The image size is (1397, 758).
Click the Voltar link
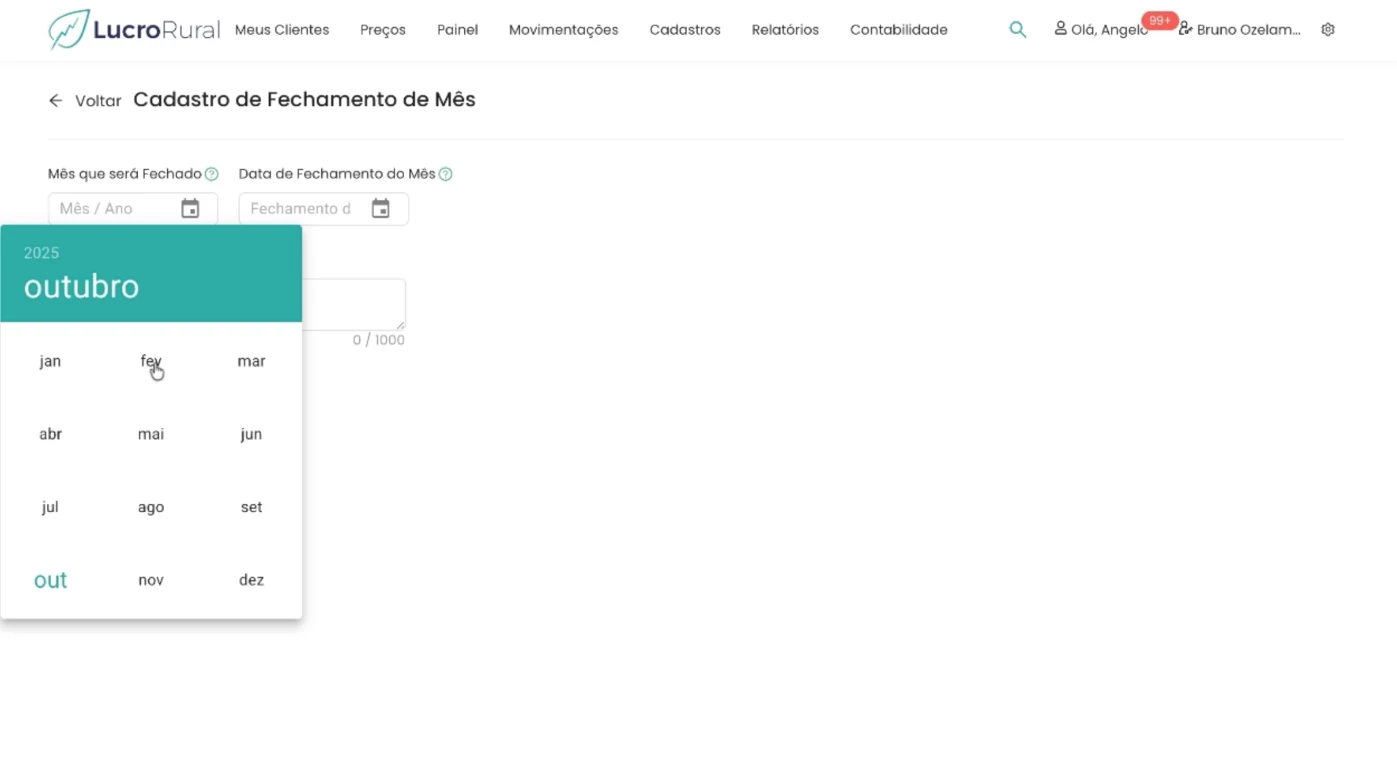coord(97,100)
